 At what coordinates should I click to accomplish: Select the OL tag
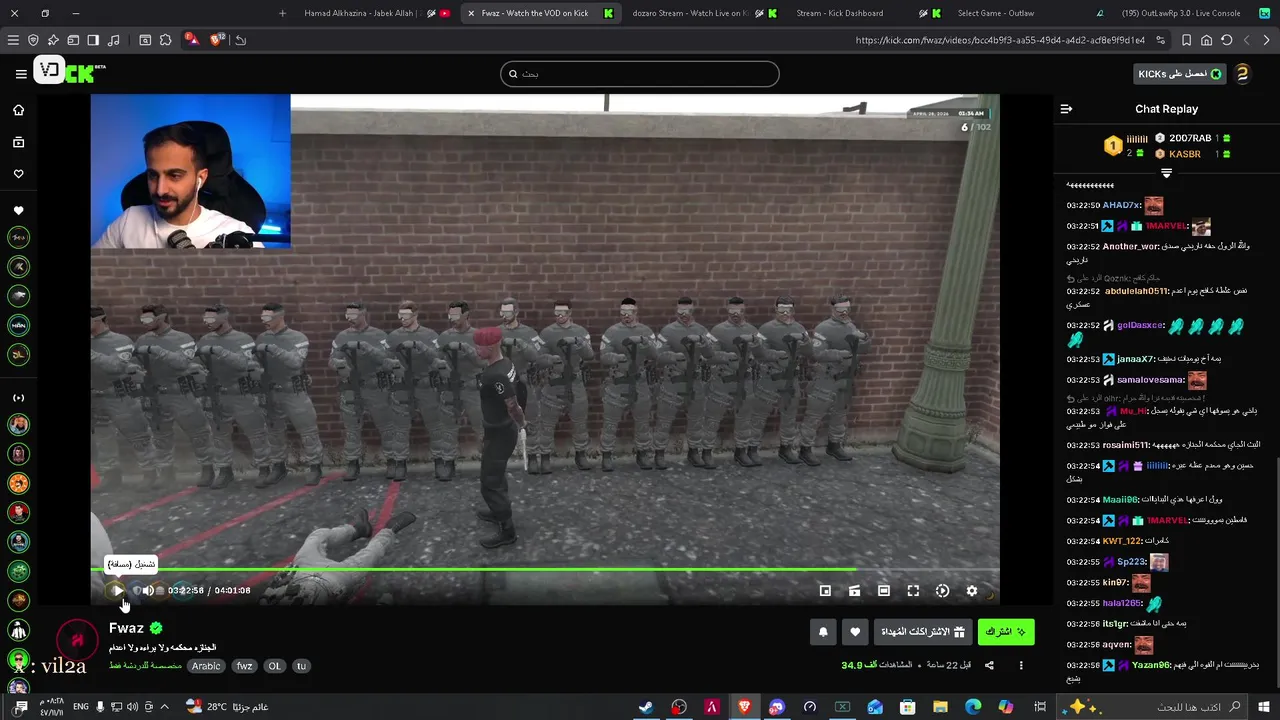click(274, 666)
